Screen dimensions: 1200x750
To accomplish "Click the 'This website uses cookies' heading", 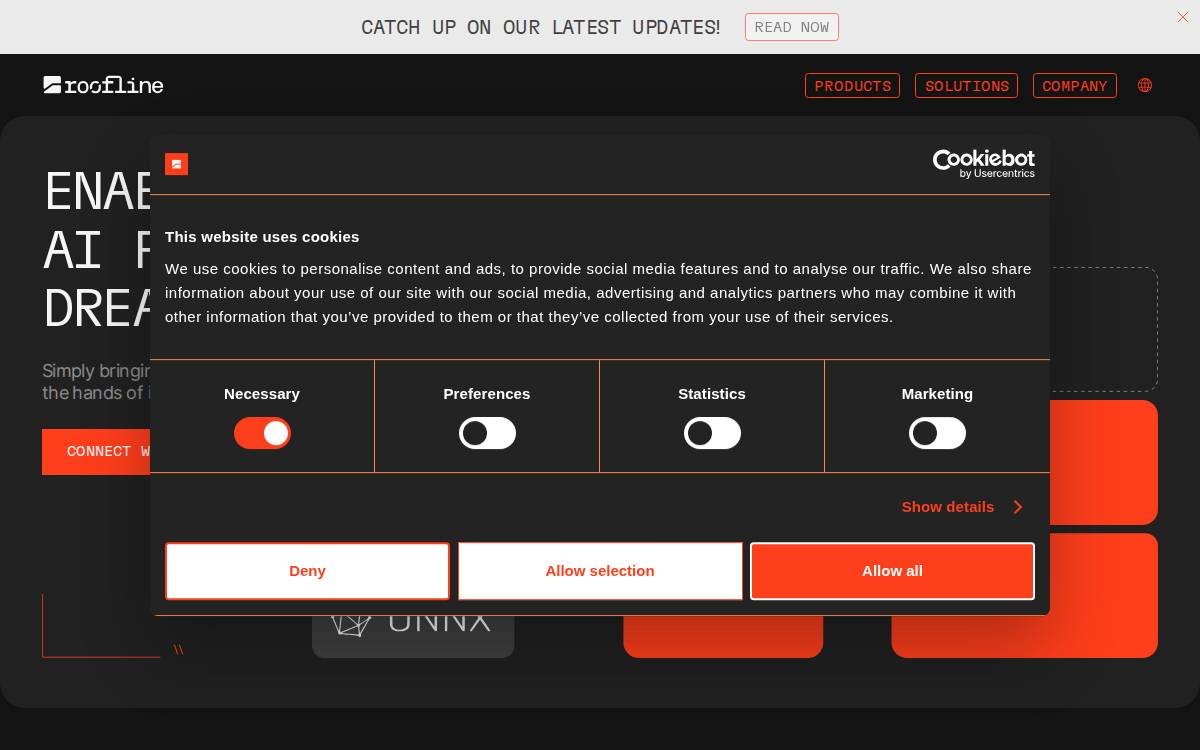I will click(x=262, y=237).
